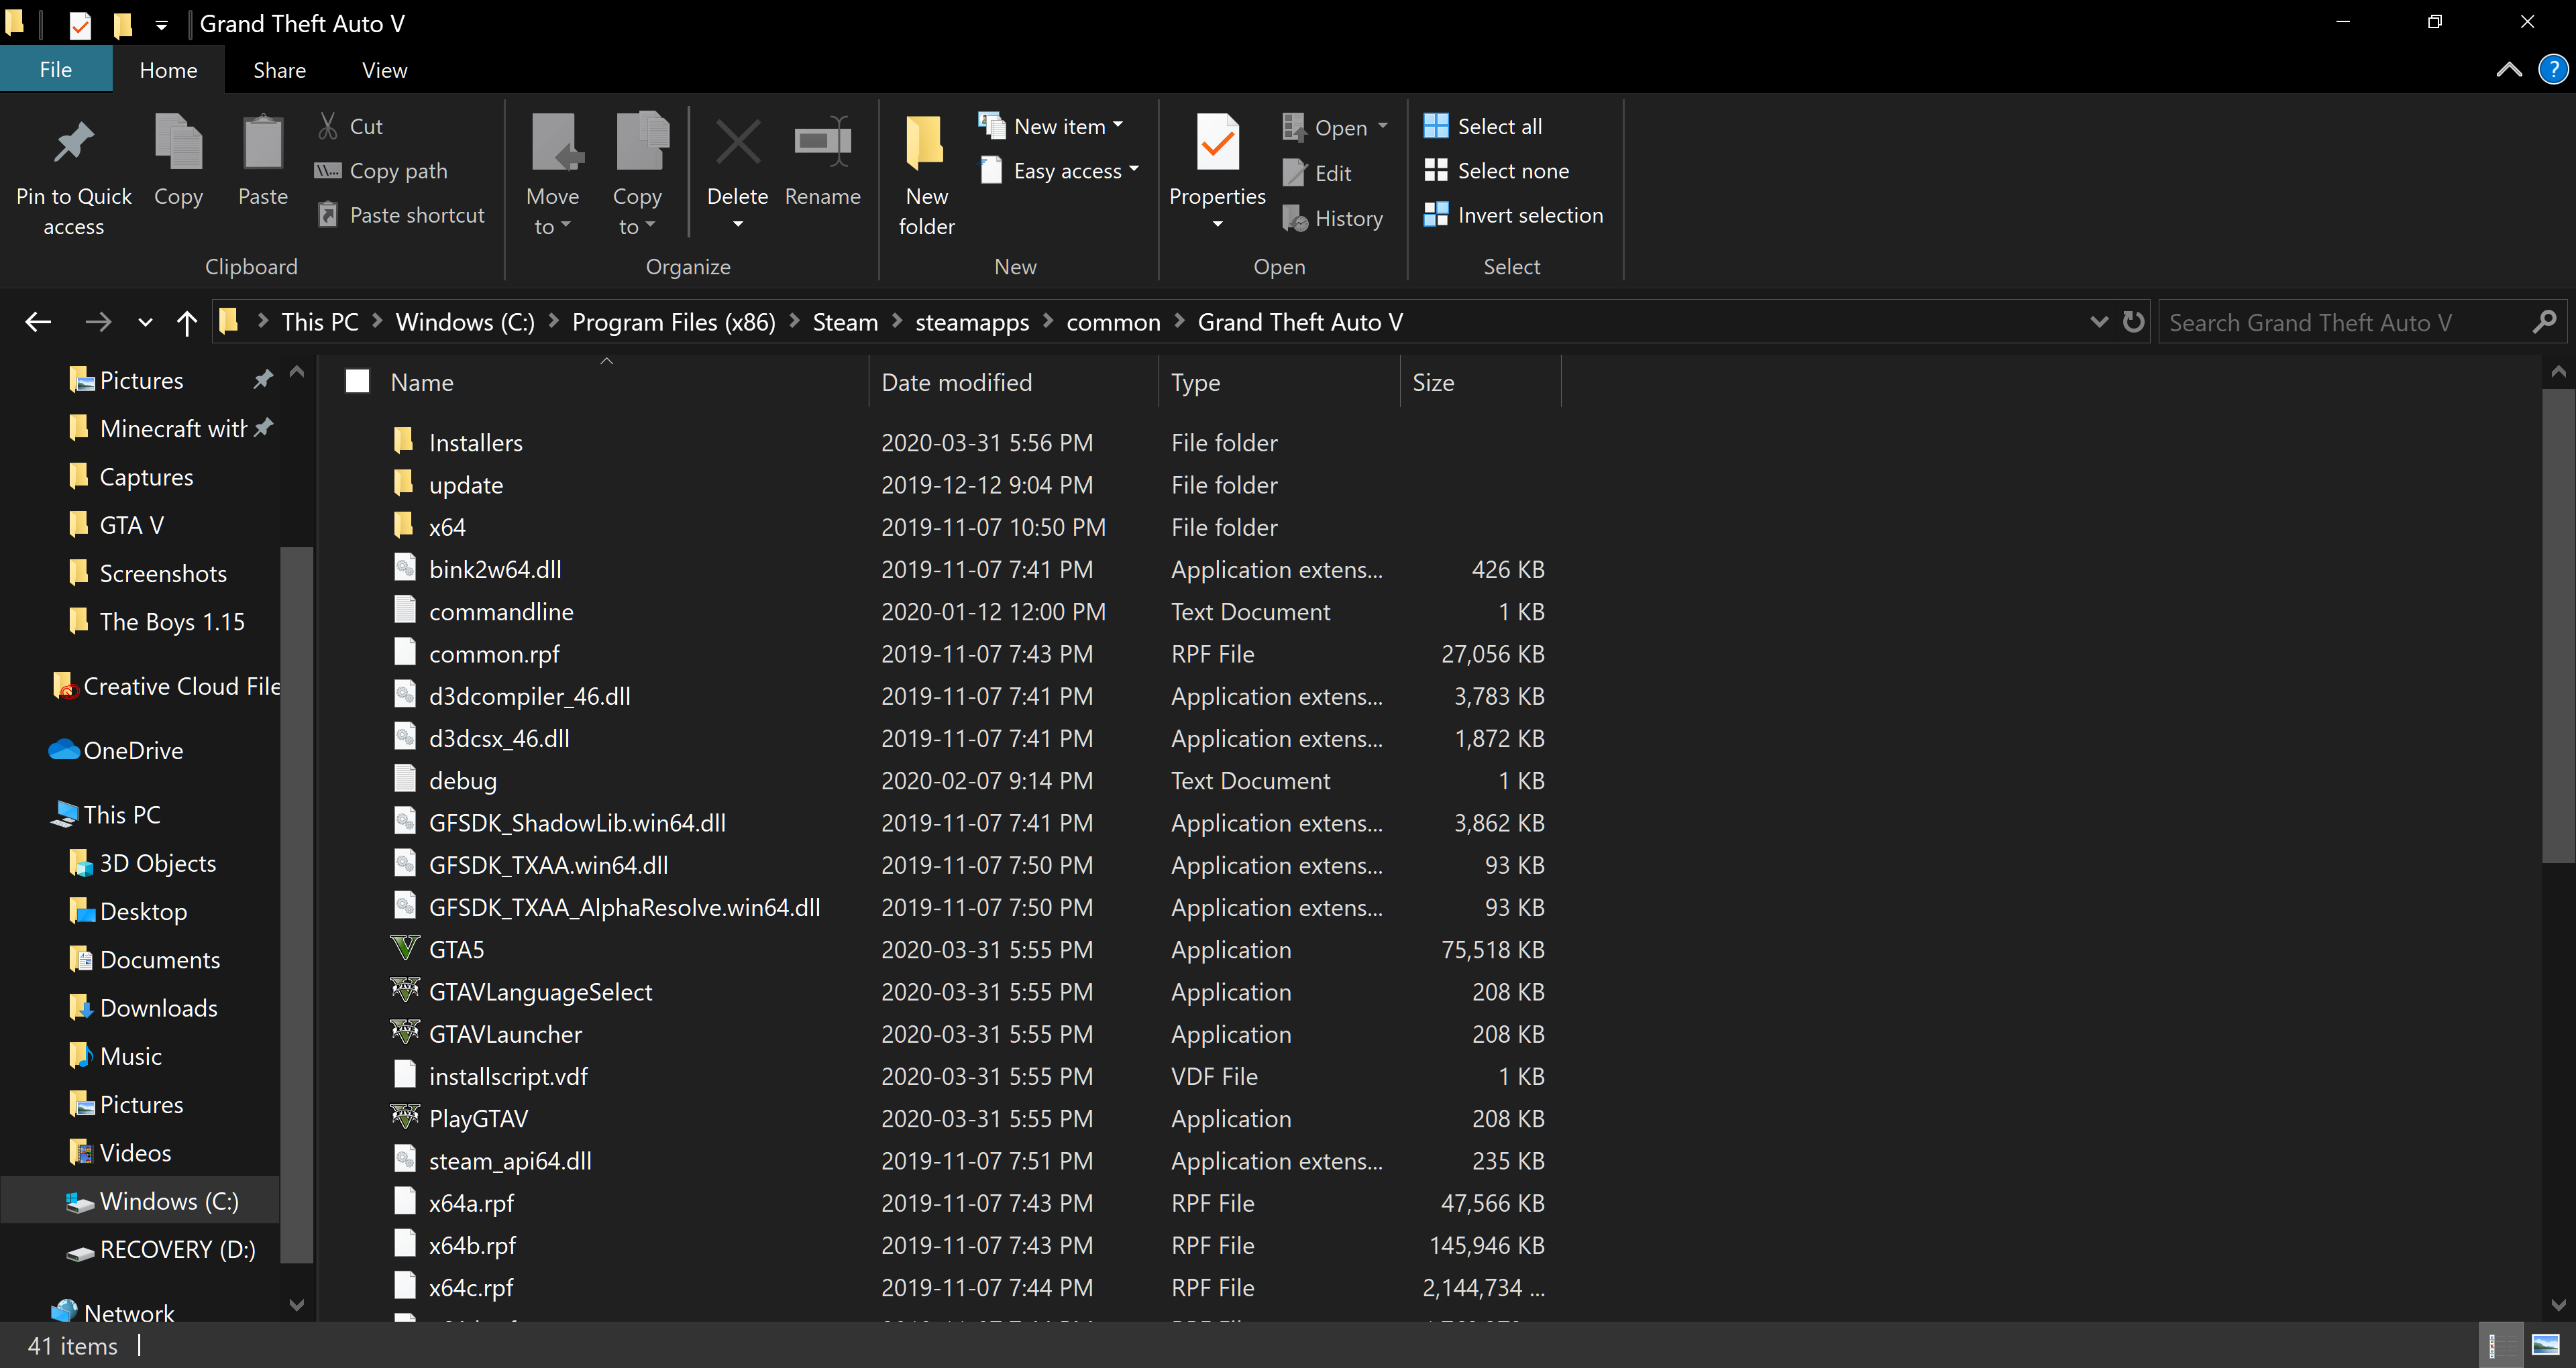Screen dimensions: 2576x1368
Task: Open Quick Access Toolbar customize dropdown
Action: pos(161,25)
